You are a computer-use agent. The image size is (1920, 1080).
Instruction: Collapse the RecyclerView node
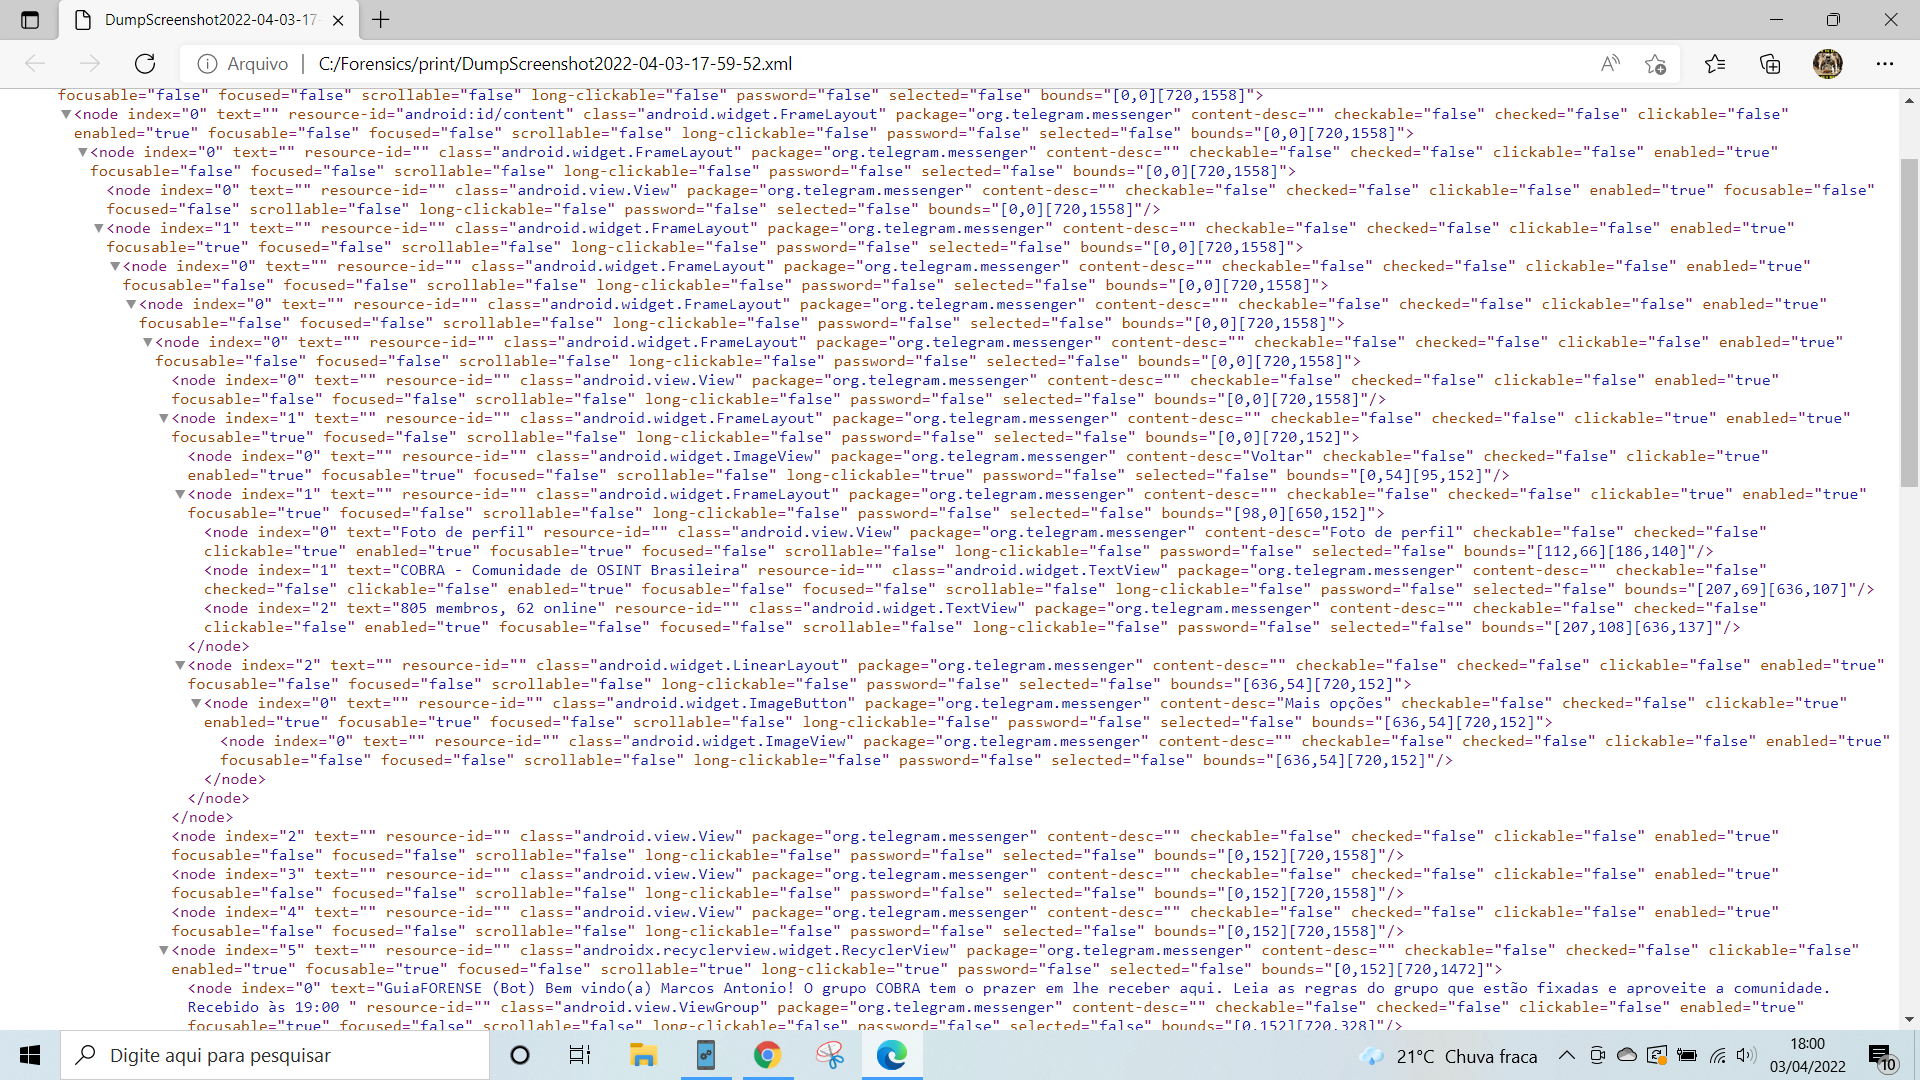(x=164, y=950)
